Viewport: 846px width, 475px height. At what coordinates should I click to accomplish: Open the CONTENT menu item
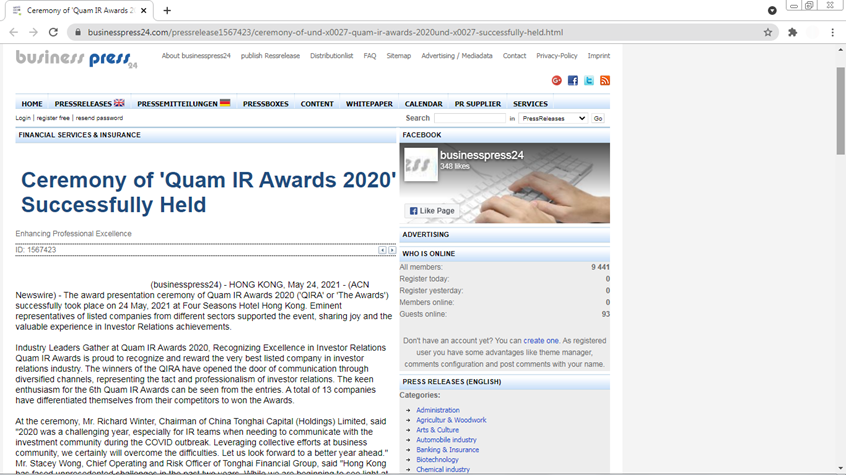tap(317, 104)
